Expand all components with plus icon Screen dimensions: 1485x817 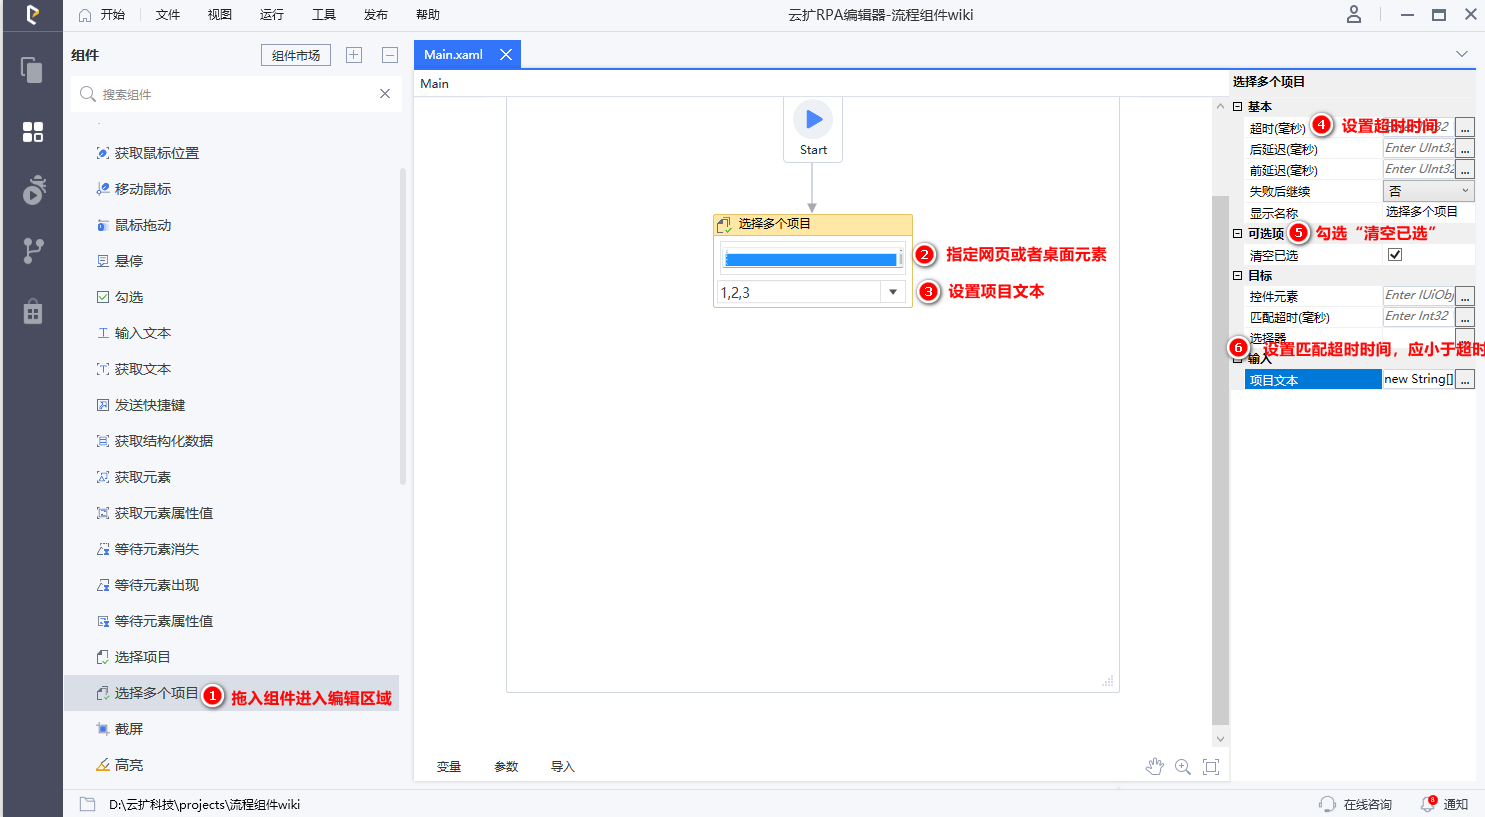[354, 55]
